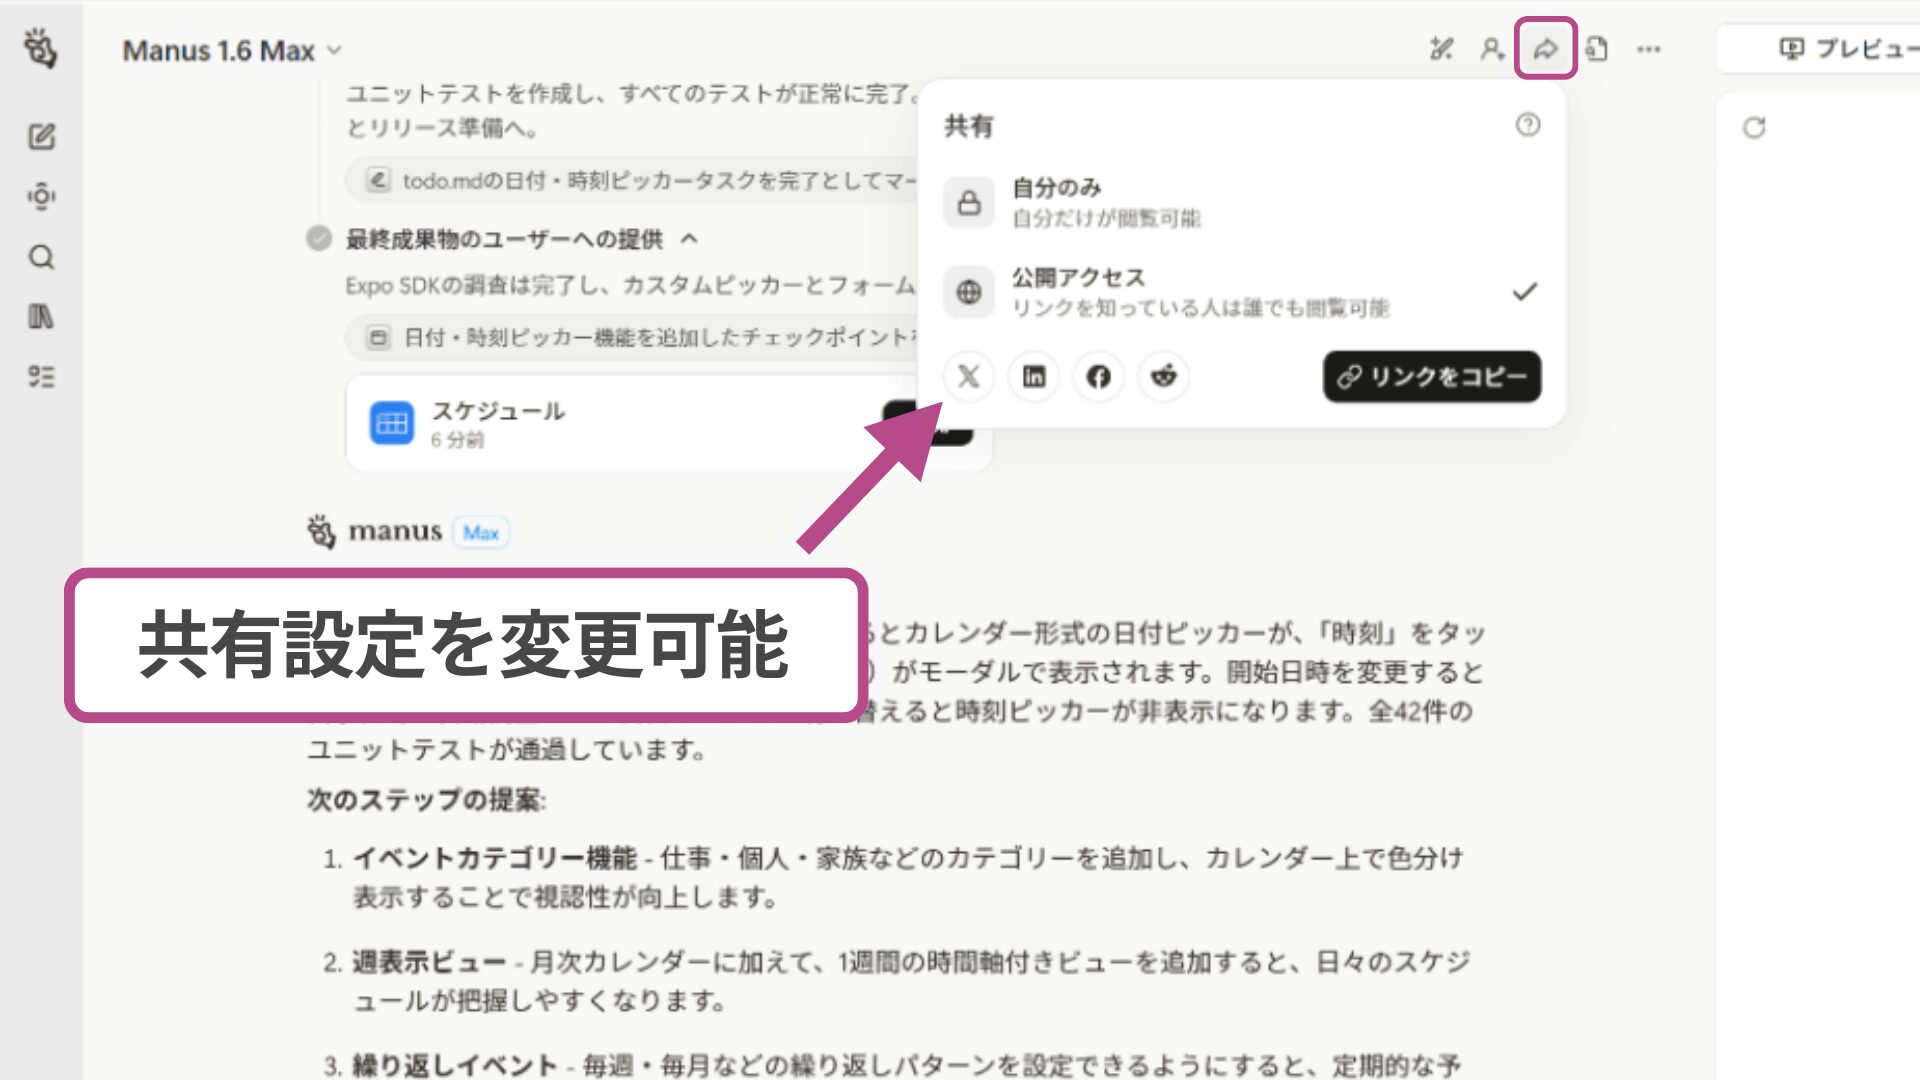Viewport: 1920px width, 1080px height.
Task: Open the task list icon in left sidebar
Action: pyautogui.click(x=41, y=376)
